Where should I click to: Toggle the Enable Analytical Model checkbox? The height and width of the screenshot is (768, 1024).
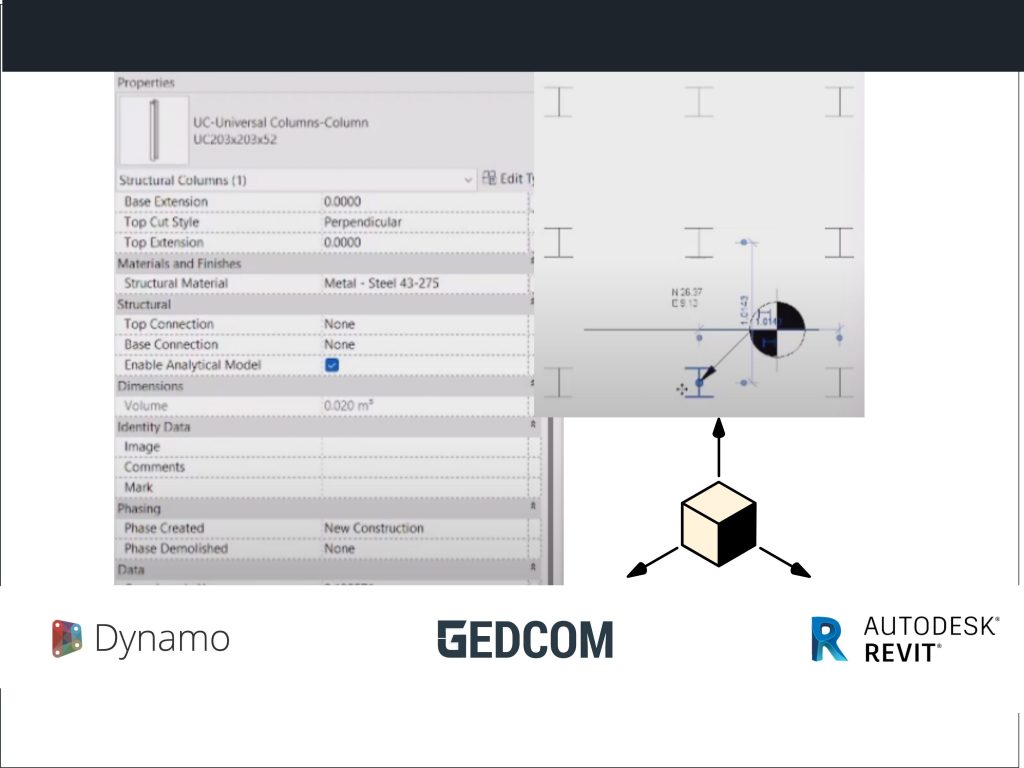click(x=333, y=365)
